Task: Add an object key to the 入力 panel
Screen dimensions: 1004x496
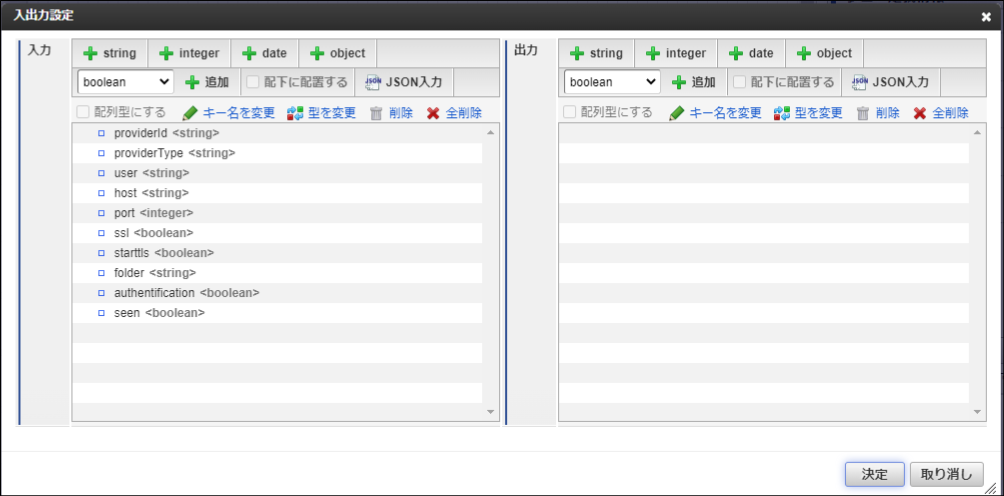Action: (337, 53)
